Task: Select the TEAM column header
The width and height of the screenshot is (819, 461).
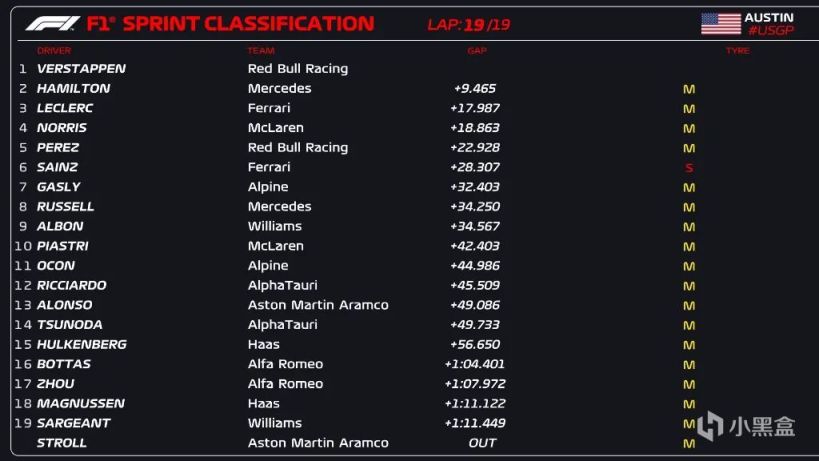Action: click(x=261, y=51)
